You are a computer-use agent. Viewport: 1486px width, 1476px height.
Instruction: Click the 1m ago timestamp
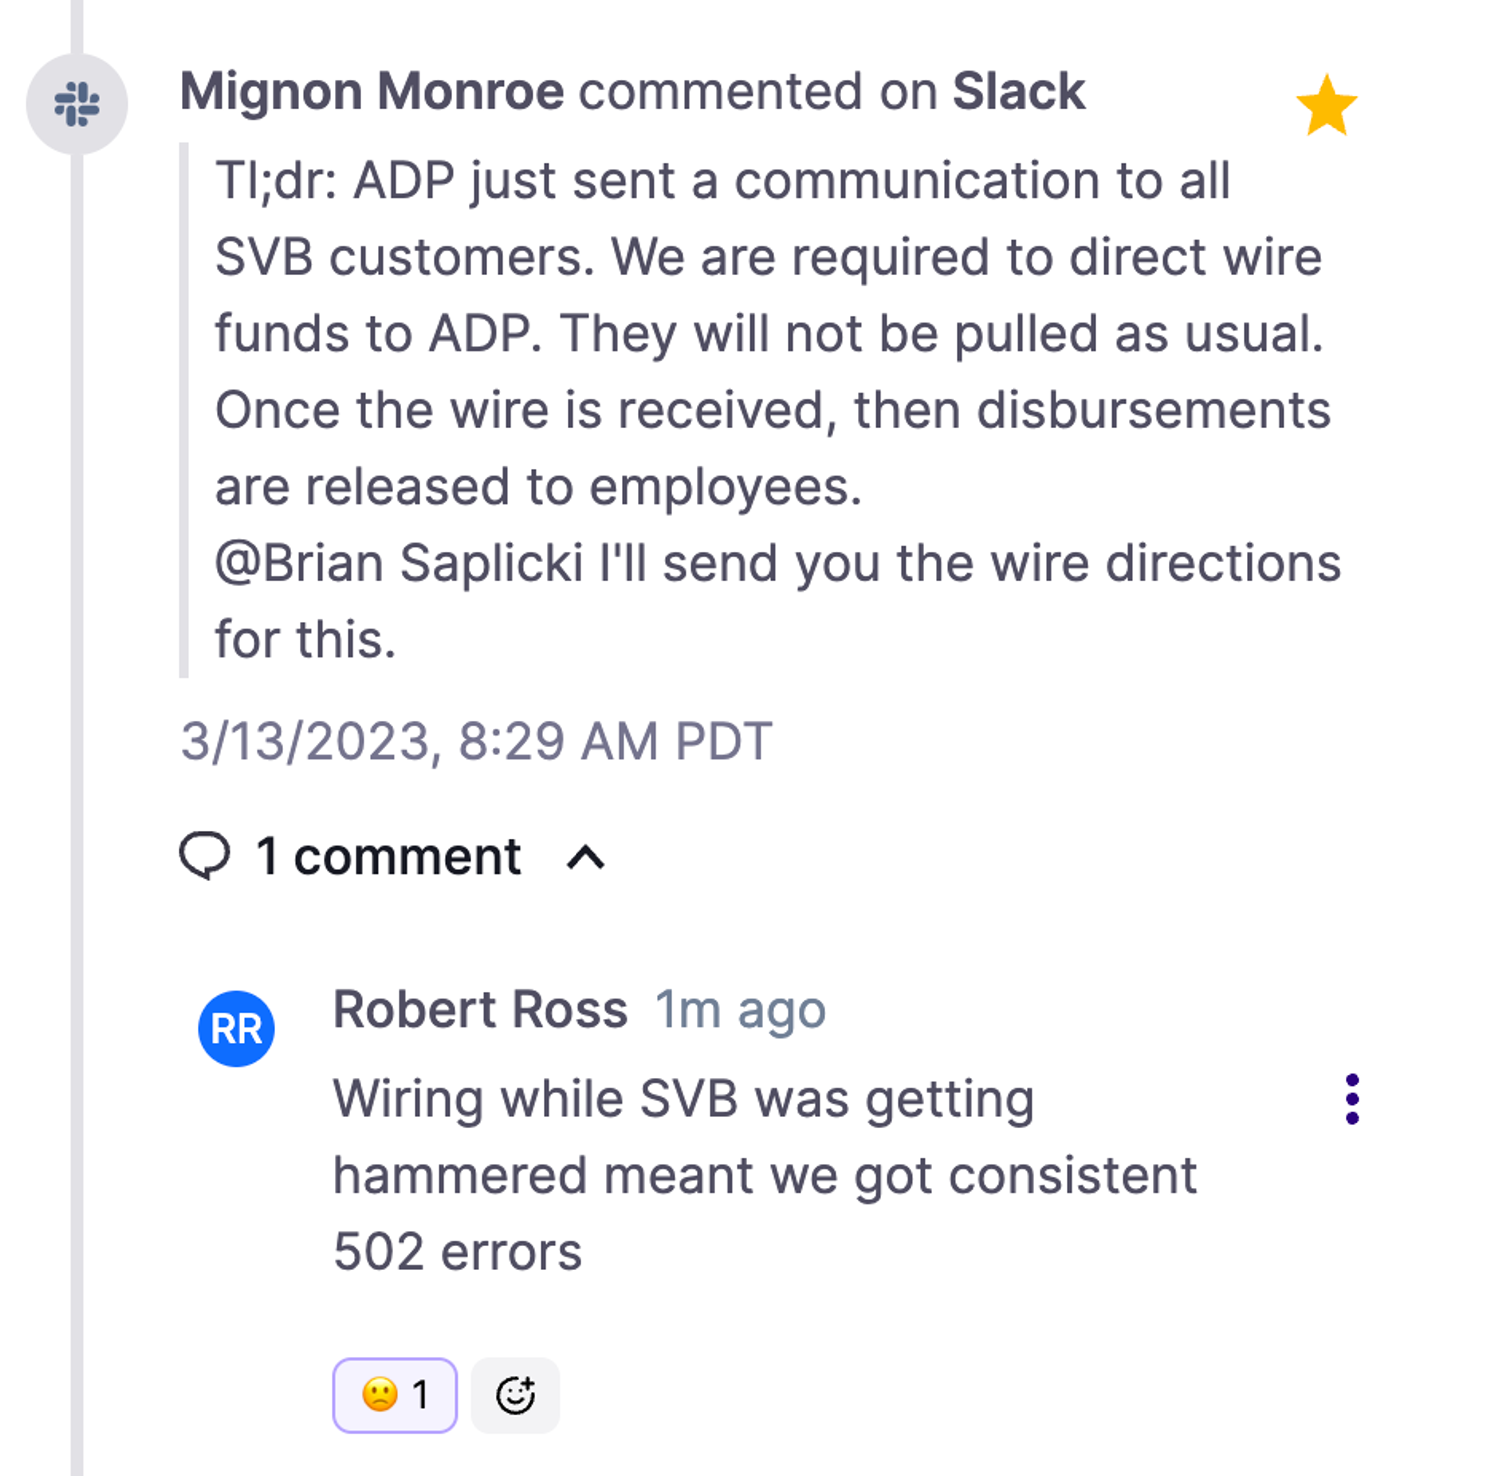point(741,1010)
